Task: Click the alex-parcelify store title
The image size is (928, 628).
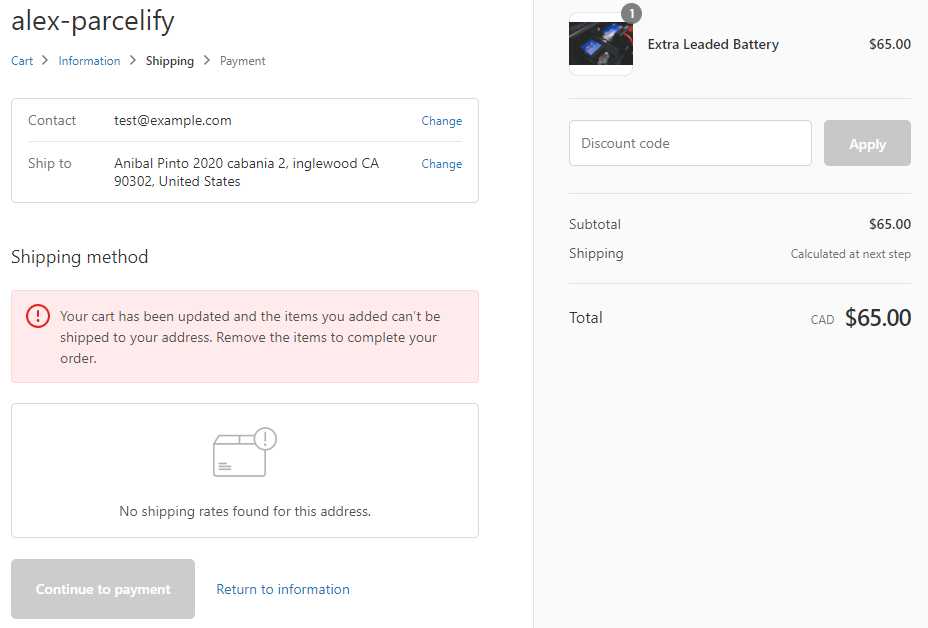Action: [x=93, y=21]
